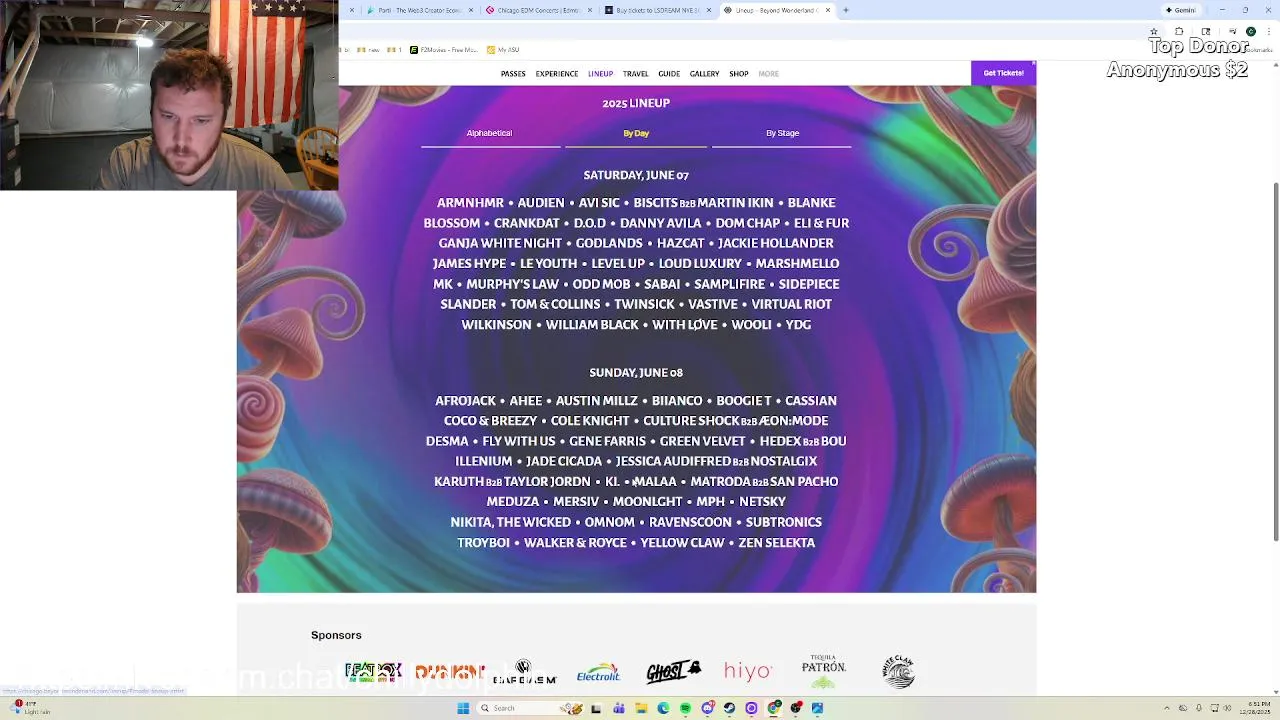Open the White Claw sponsor logo
The height and width of the screenshot is (720, 1280).
coord(898,671)
